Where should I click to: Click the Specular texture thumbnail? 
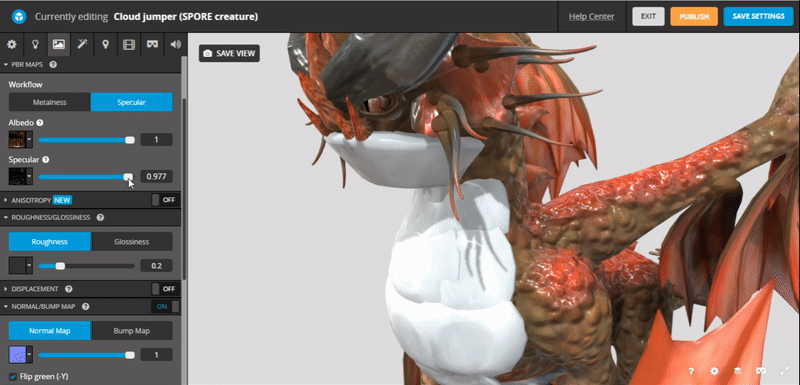(17, 176)
